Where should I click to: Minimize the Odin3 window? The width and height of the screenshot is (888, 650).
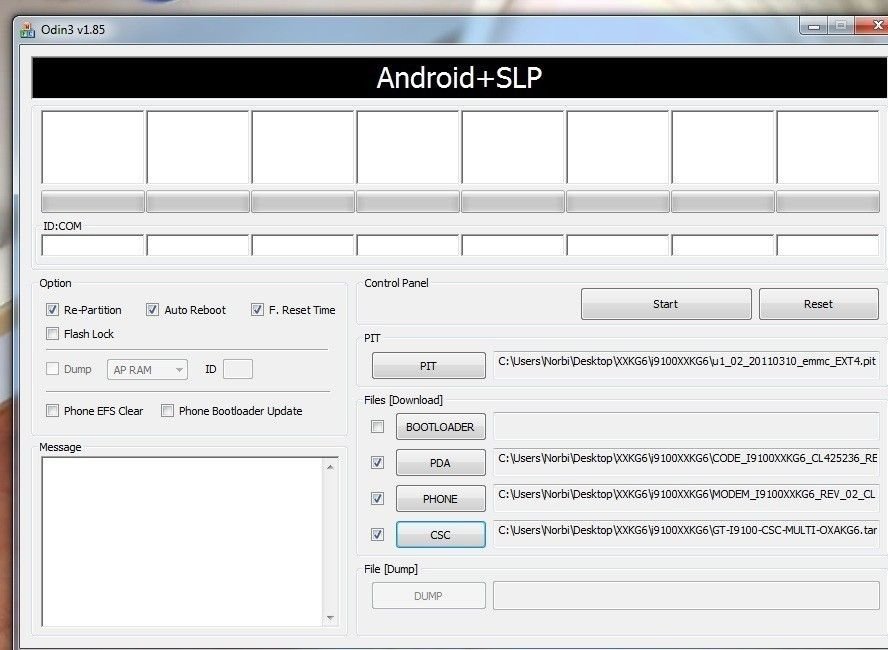coord(814,26)
